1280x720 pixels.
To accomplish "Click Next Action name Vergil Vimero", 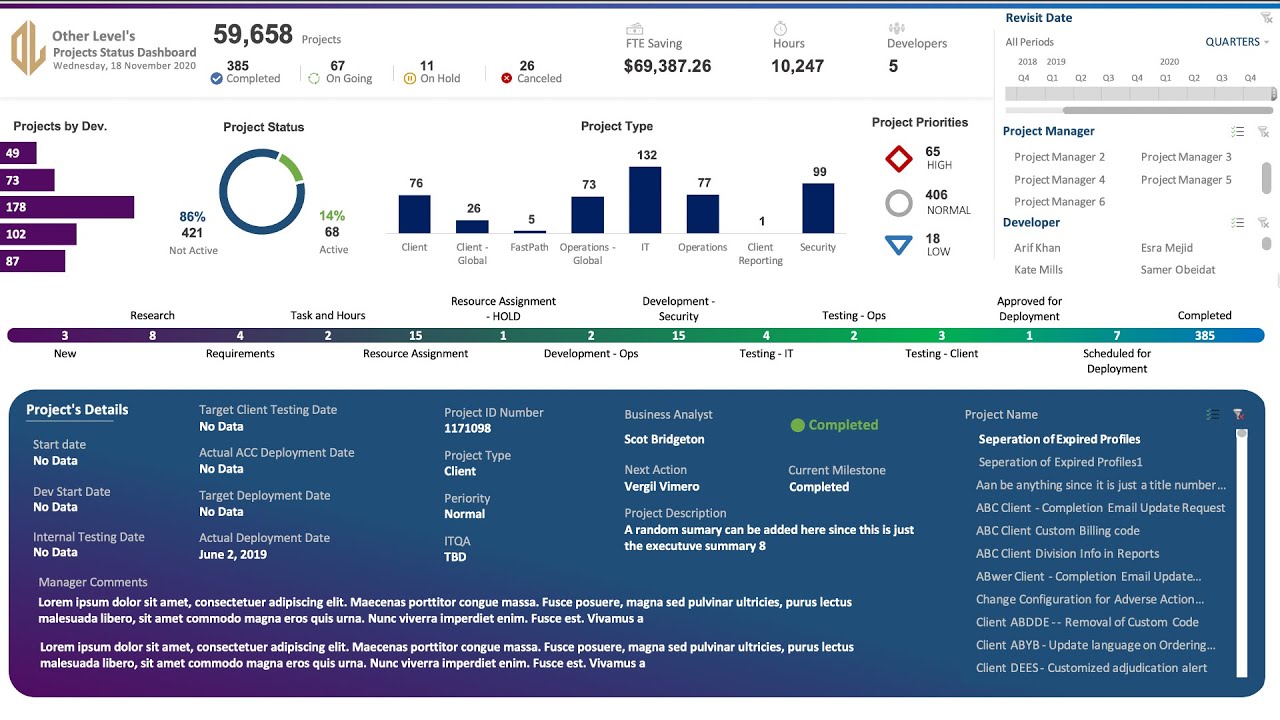I will (x=661, y=487).
